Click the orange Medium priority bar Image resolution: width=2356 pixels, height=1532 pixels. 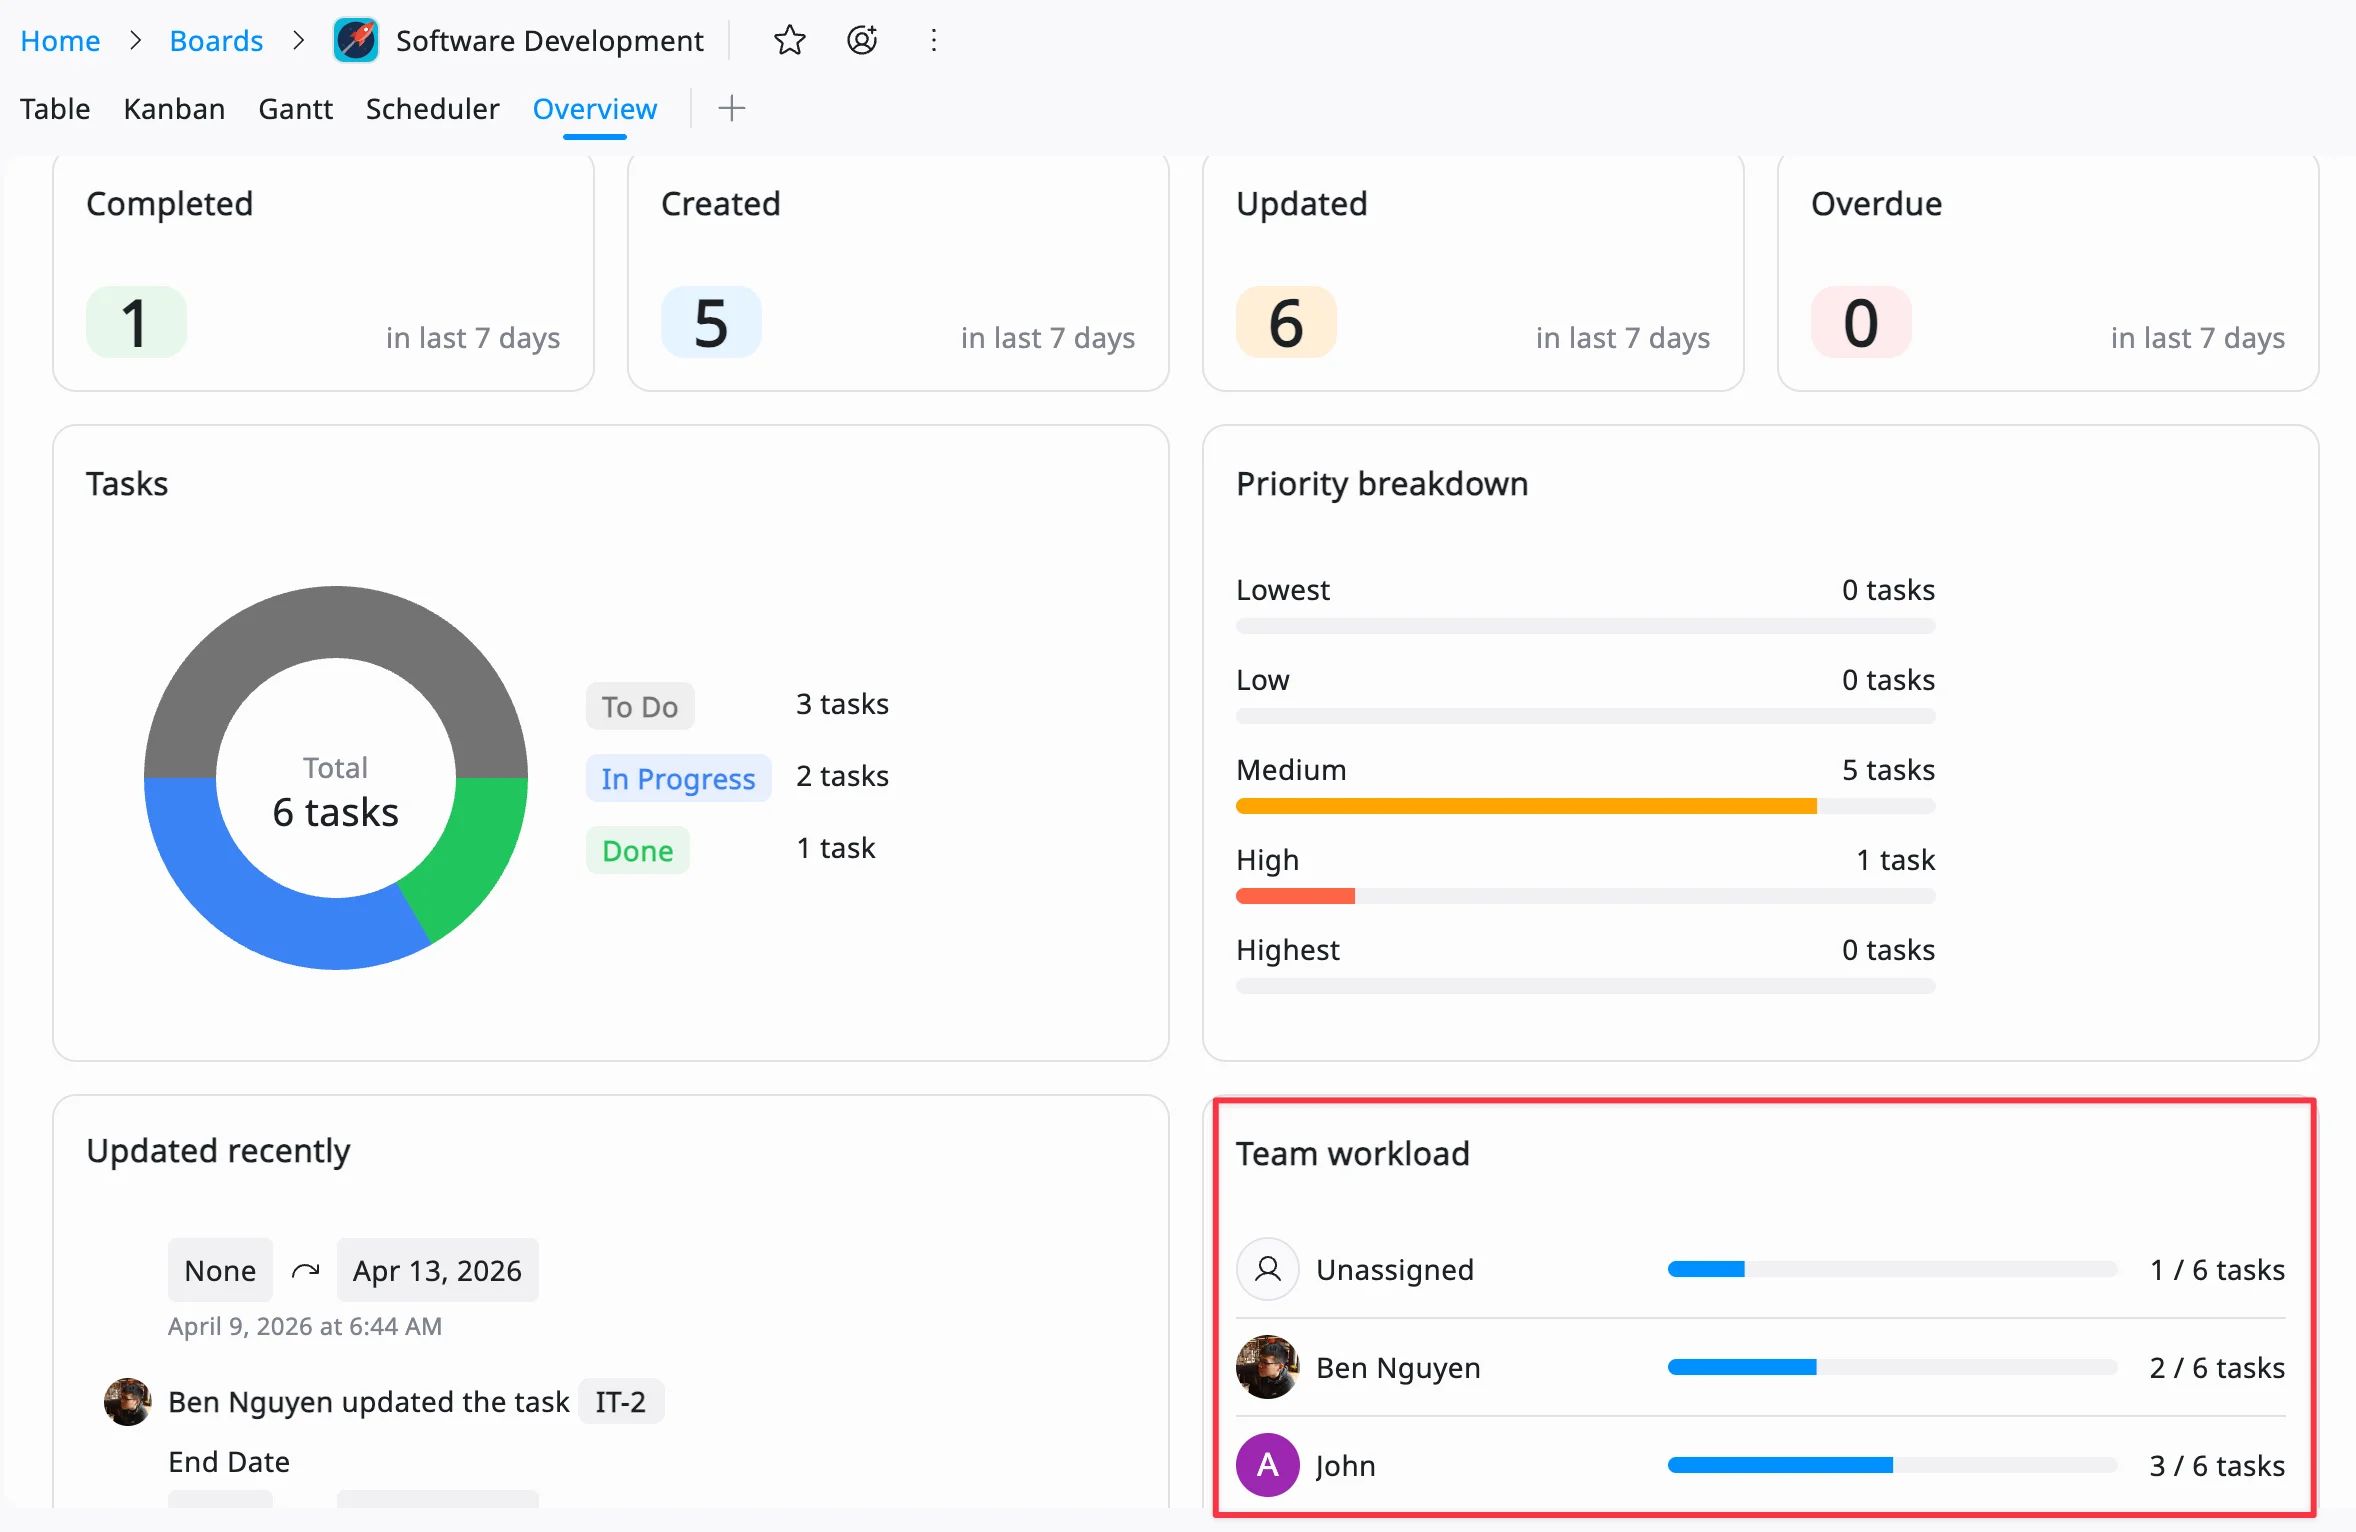tap(1526, 806)
